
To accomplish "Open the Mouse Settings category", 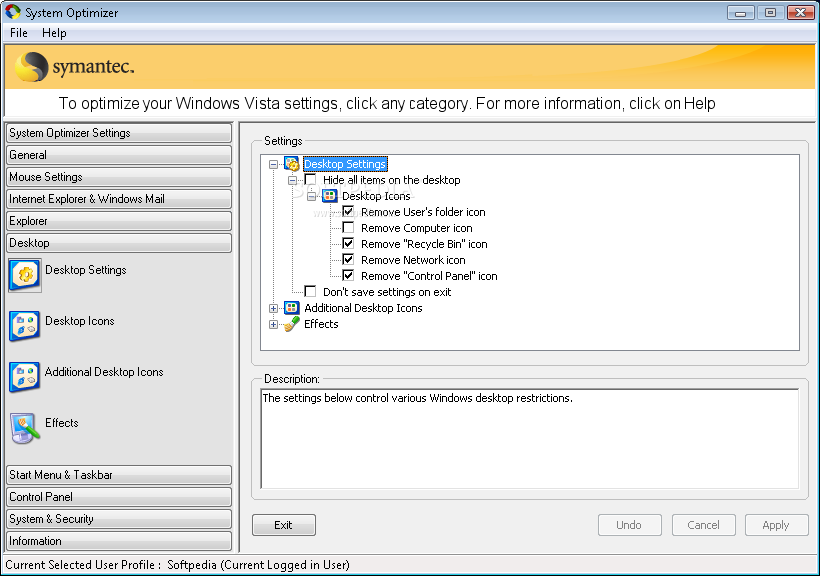I will click(119, 177).
